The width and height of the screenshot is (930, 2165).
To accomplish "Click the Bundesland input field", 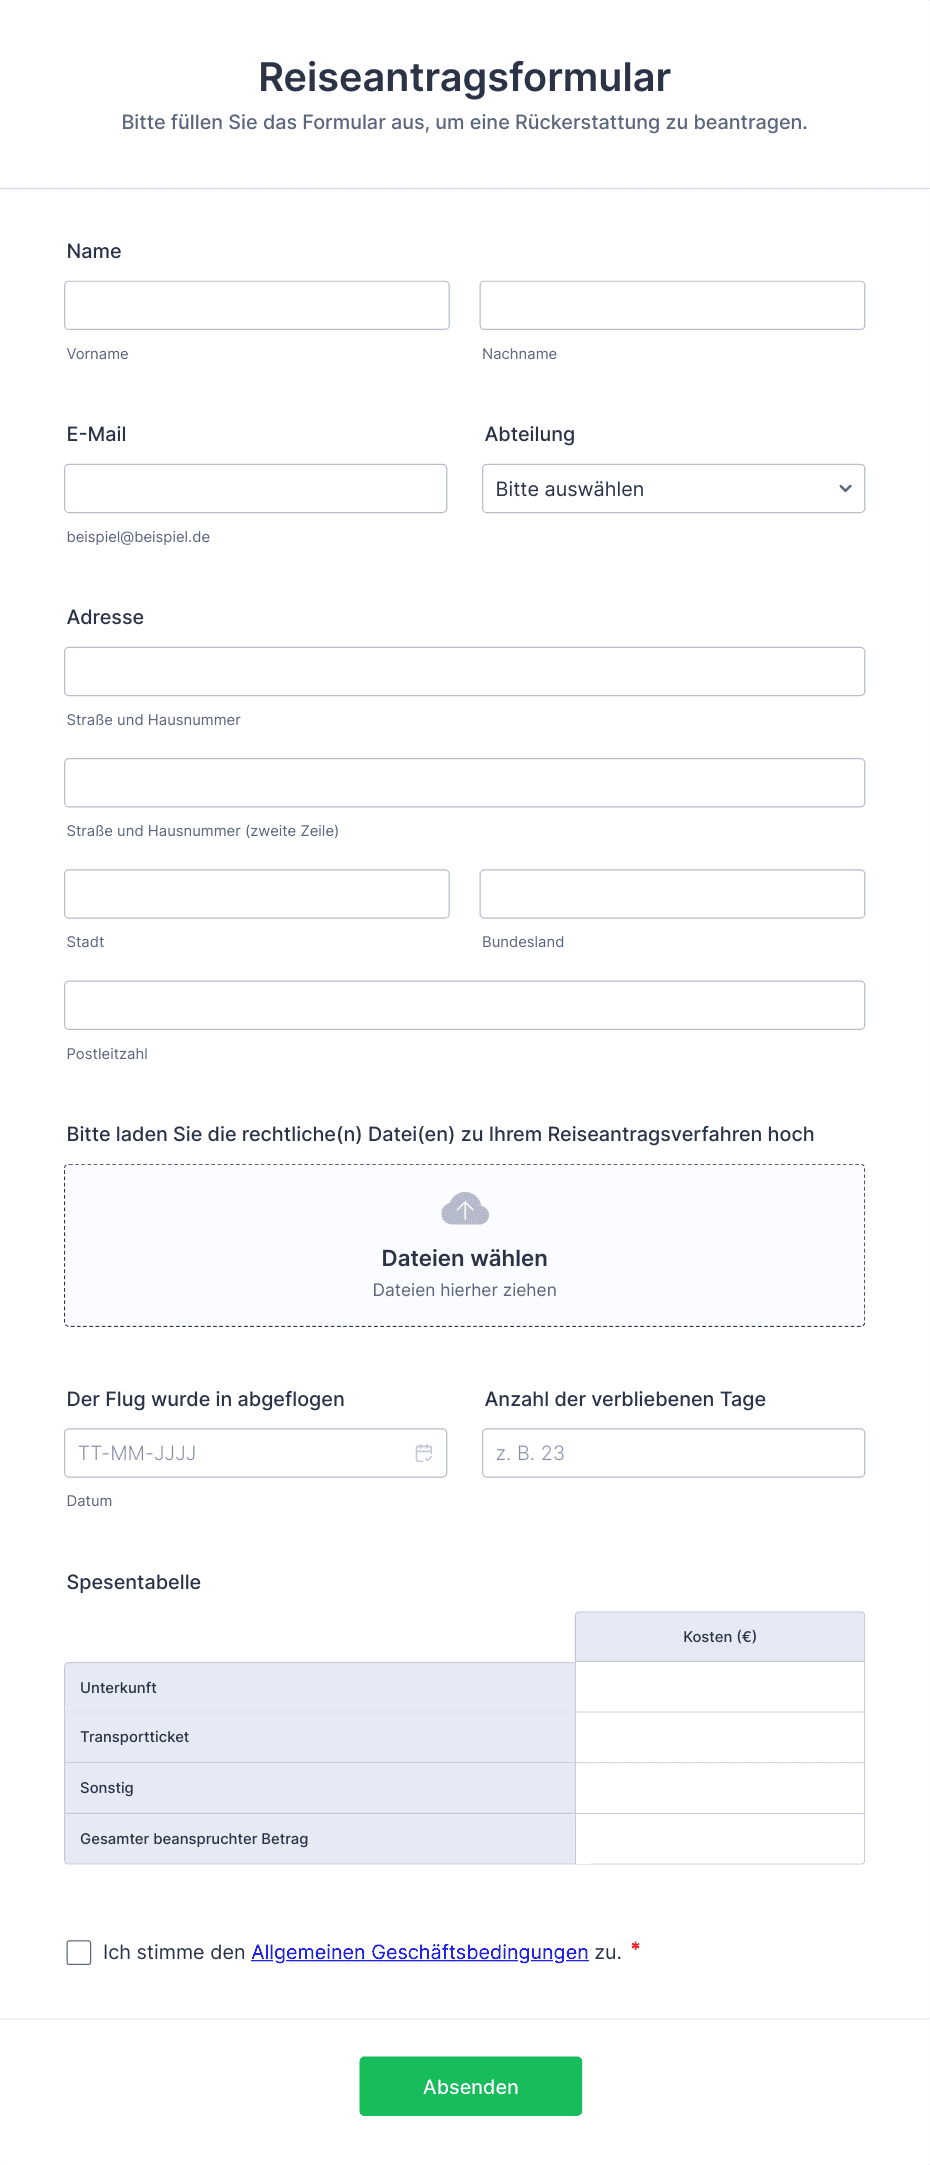I will [x=672, y=894].
